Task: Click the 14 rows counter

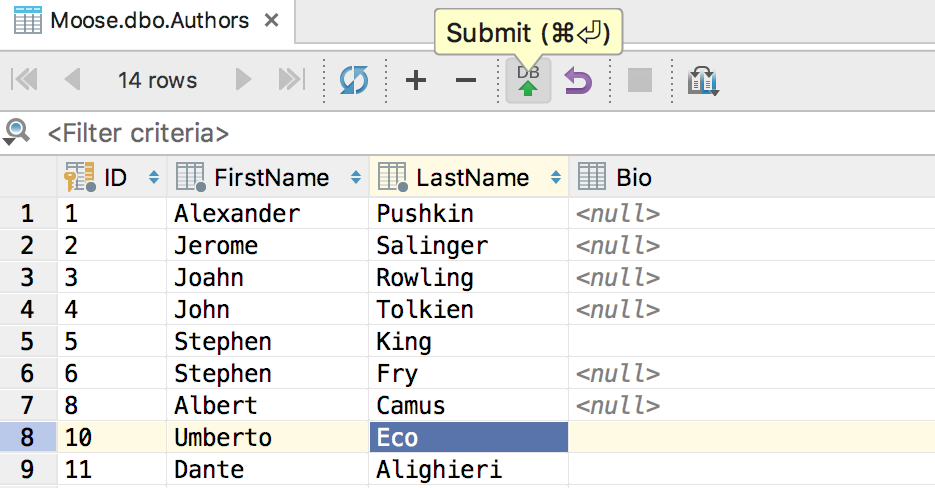Action: [x=157, y=80]
